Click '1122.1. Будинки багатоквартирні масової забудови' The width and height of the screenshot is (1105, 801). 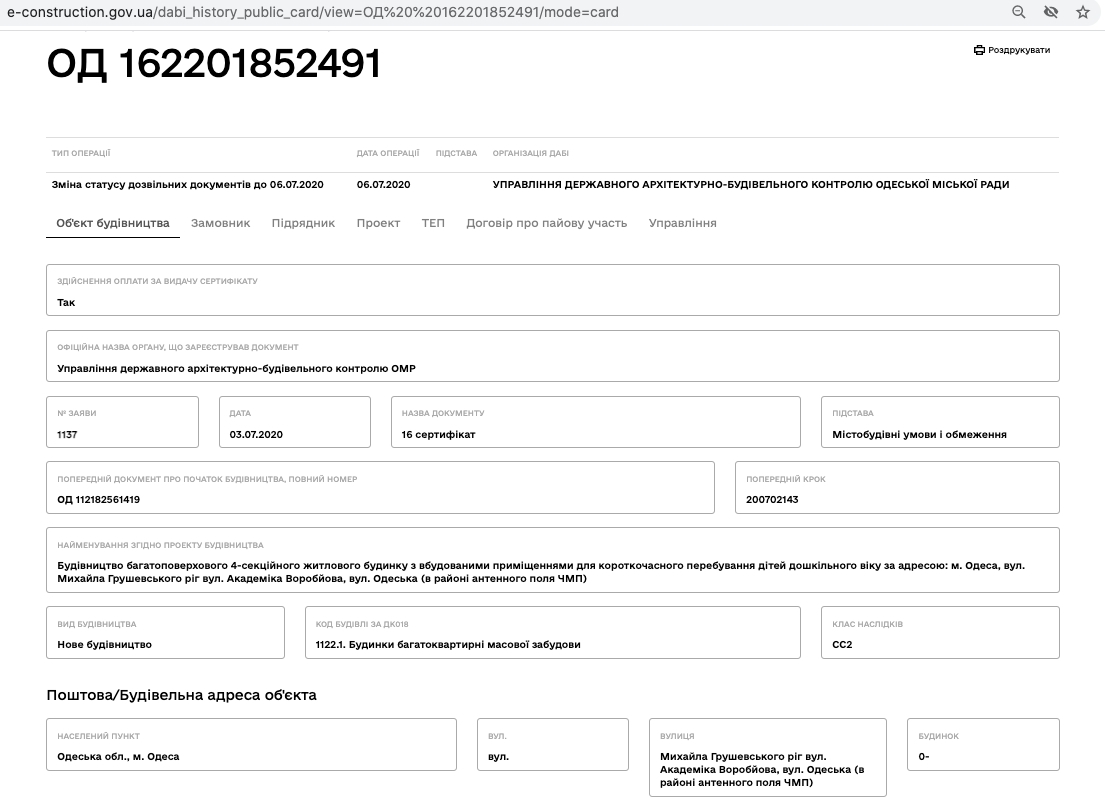[448, 645]
